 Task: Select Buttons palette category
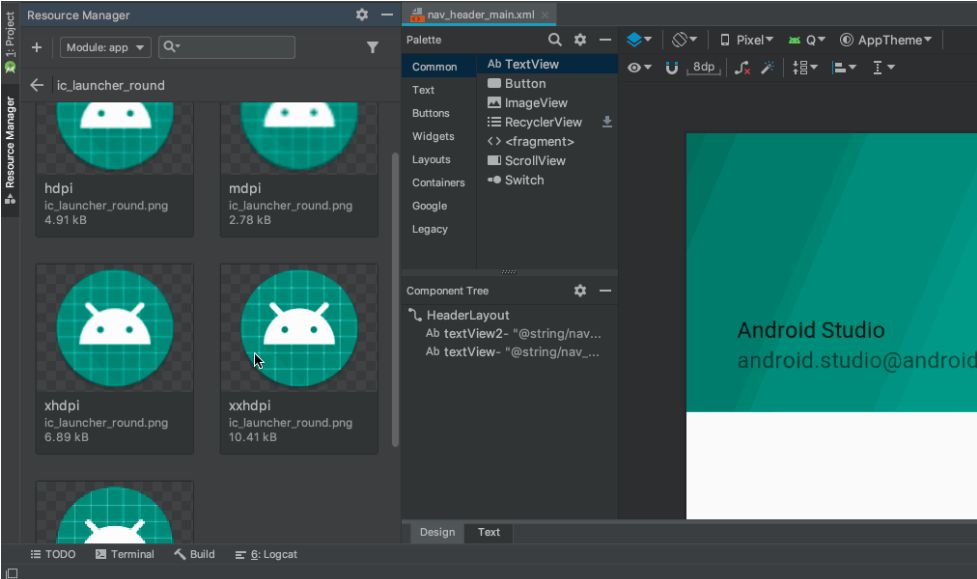click(431, 113)
